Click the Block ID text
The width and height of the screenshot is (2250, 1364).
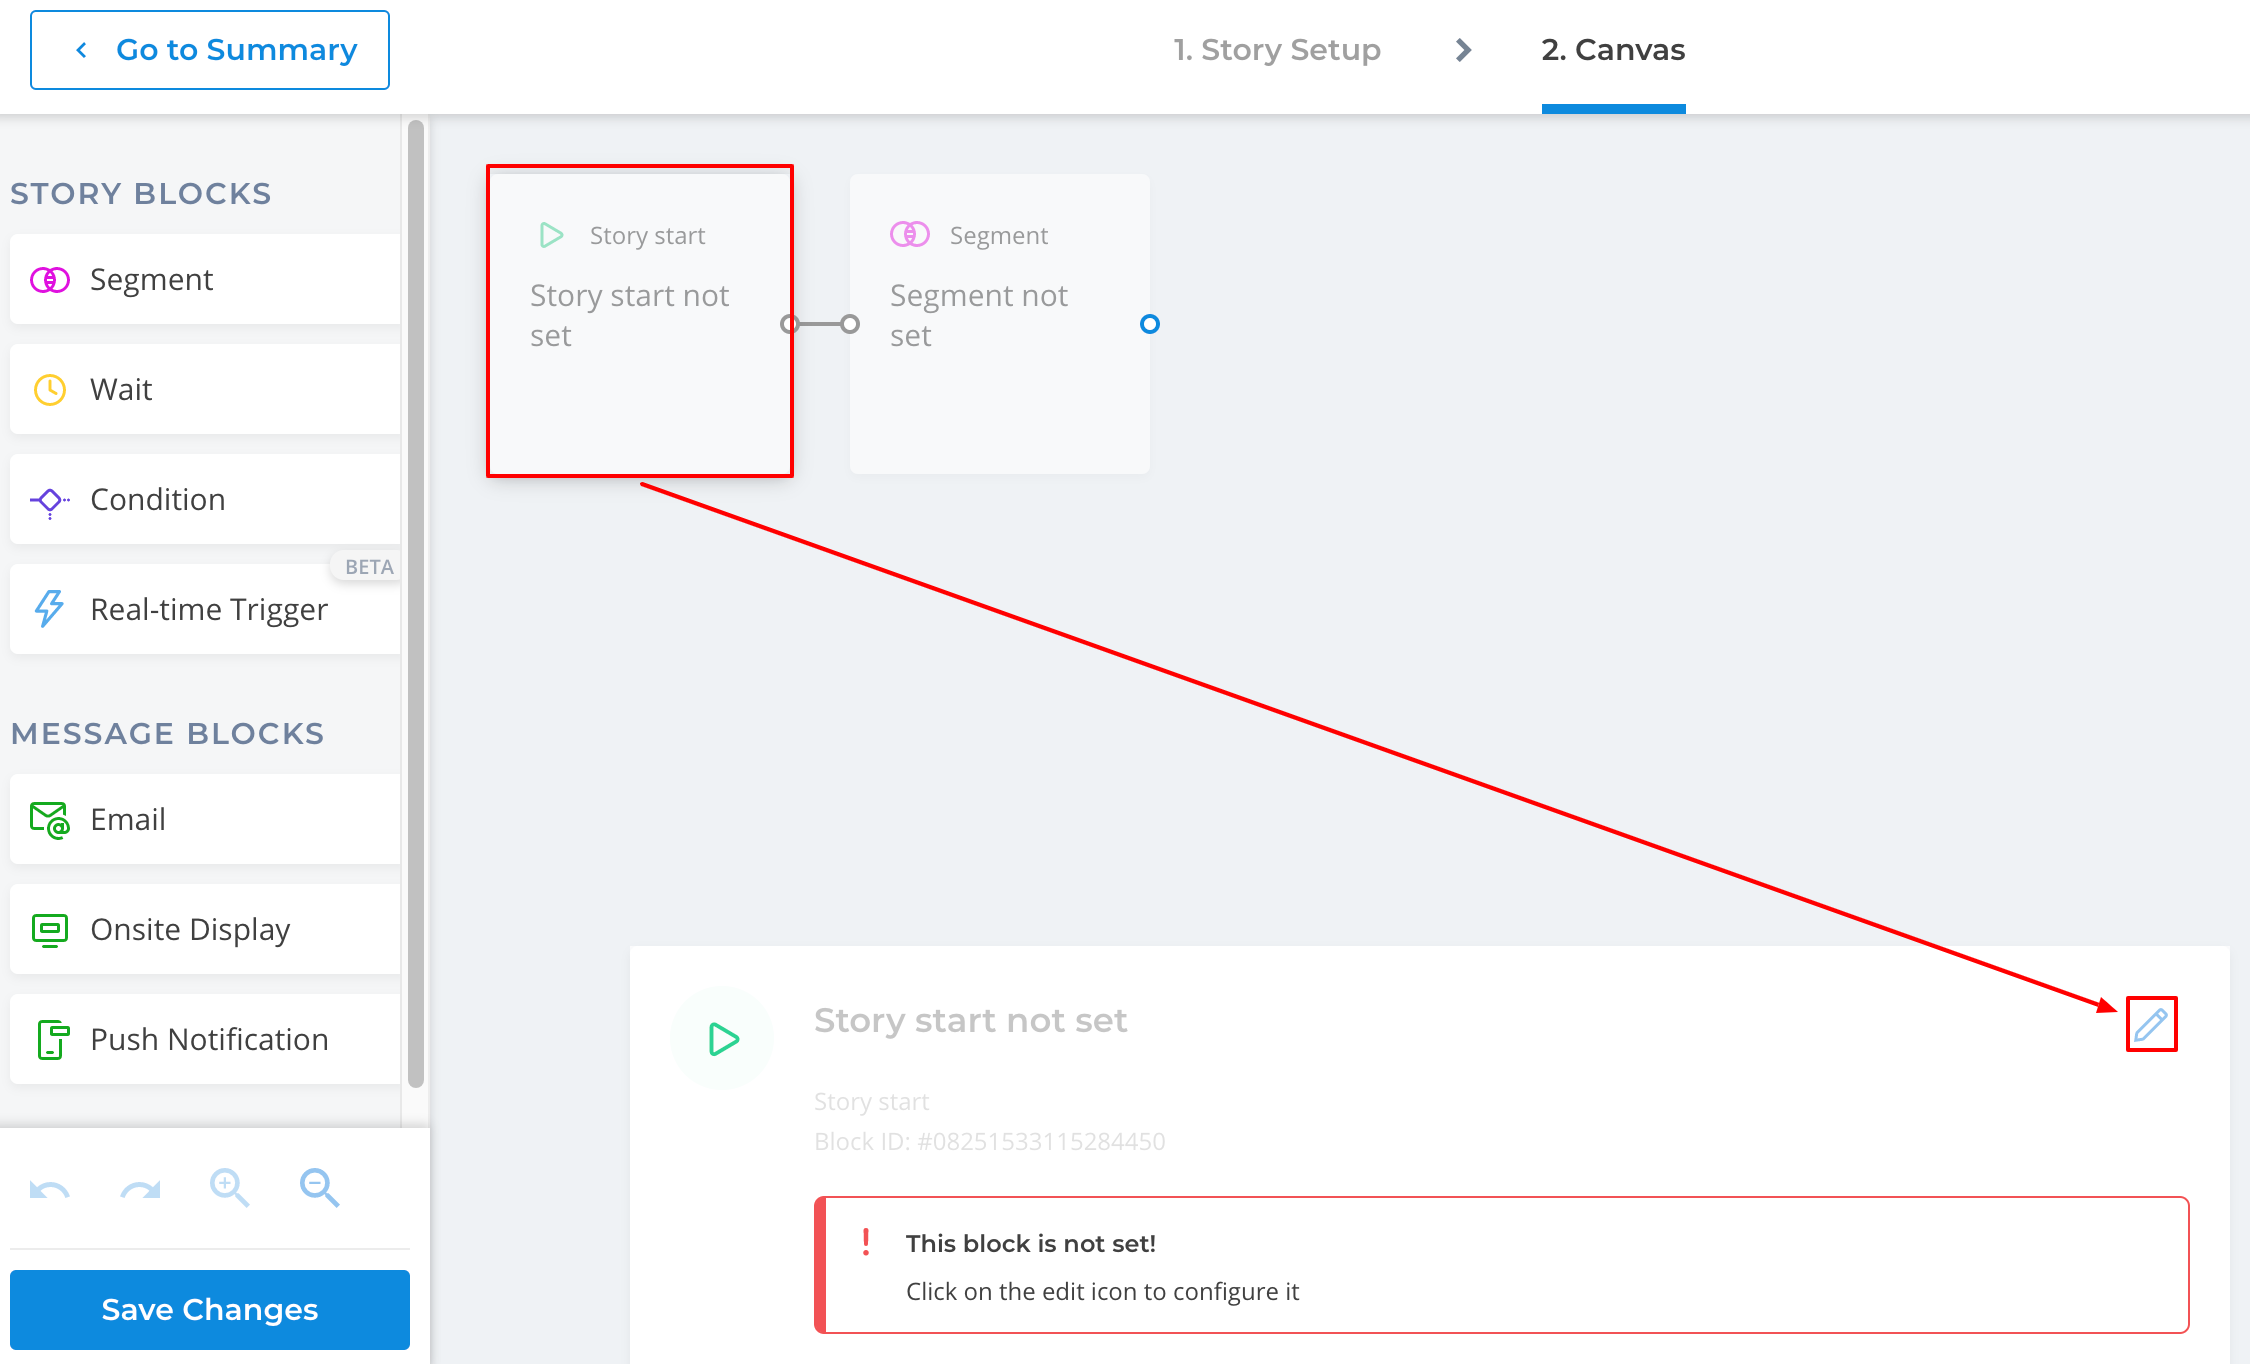point(990,1142)
